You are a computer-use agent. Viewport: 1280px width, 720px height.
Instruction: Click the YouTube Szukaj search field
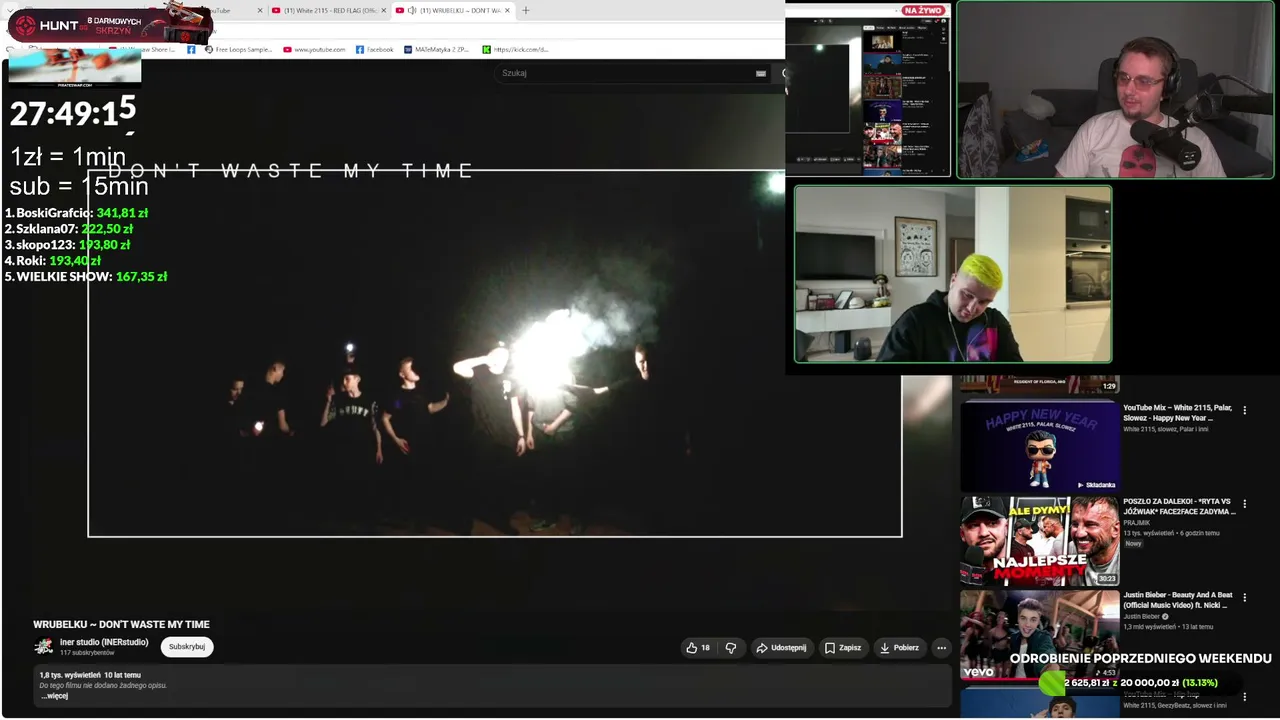(x=625, y=73)
